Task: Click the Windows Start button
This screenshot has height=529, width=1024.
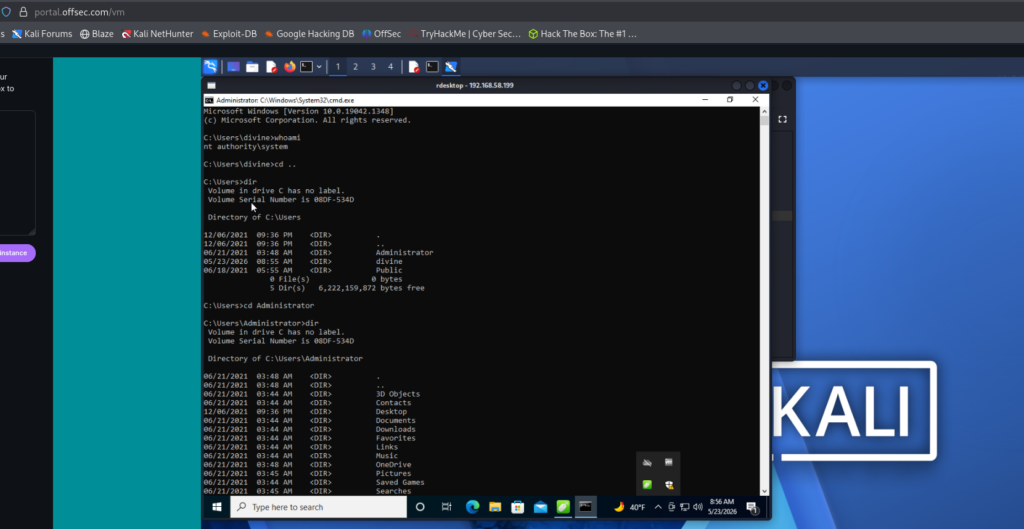Action: [x=216, y=507]
